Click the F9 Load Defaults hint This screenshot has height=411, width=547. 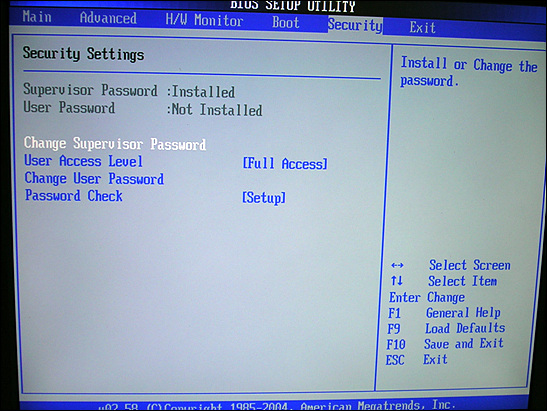point(446,328)
